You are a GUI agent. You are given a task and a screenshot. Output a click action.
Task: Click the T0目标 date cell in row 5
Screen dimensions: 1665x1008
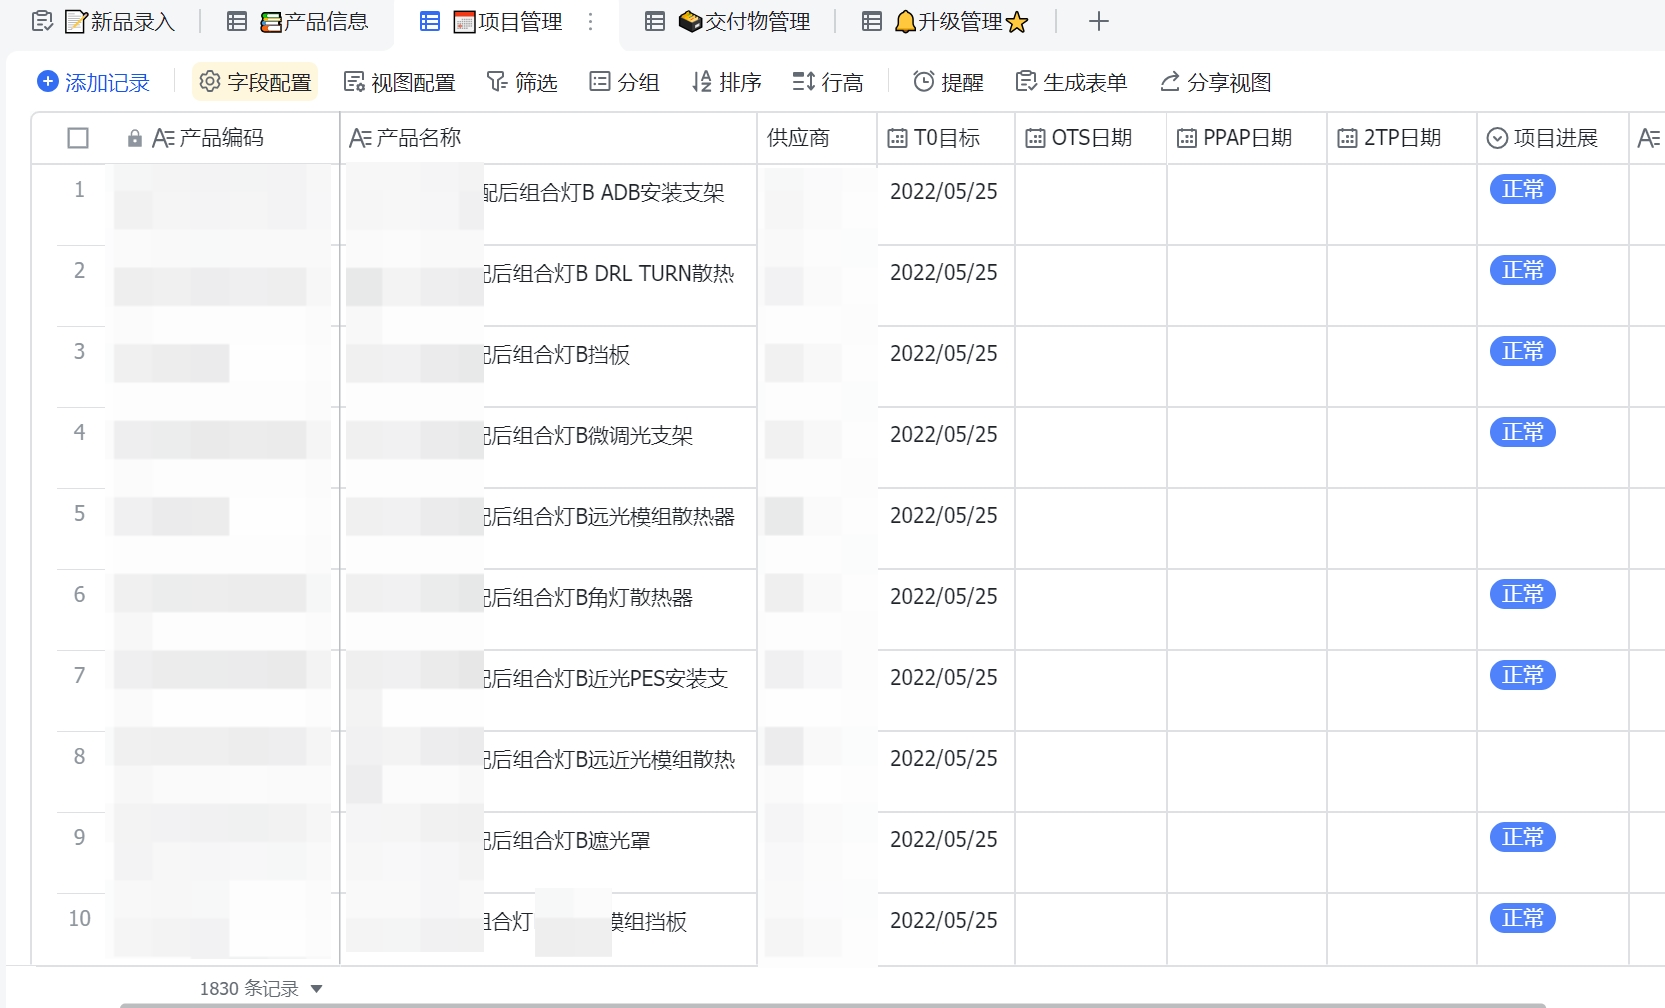944,516
